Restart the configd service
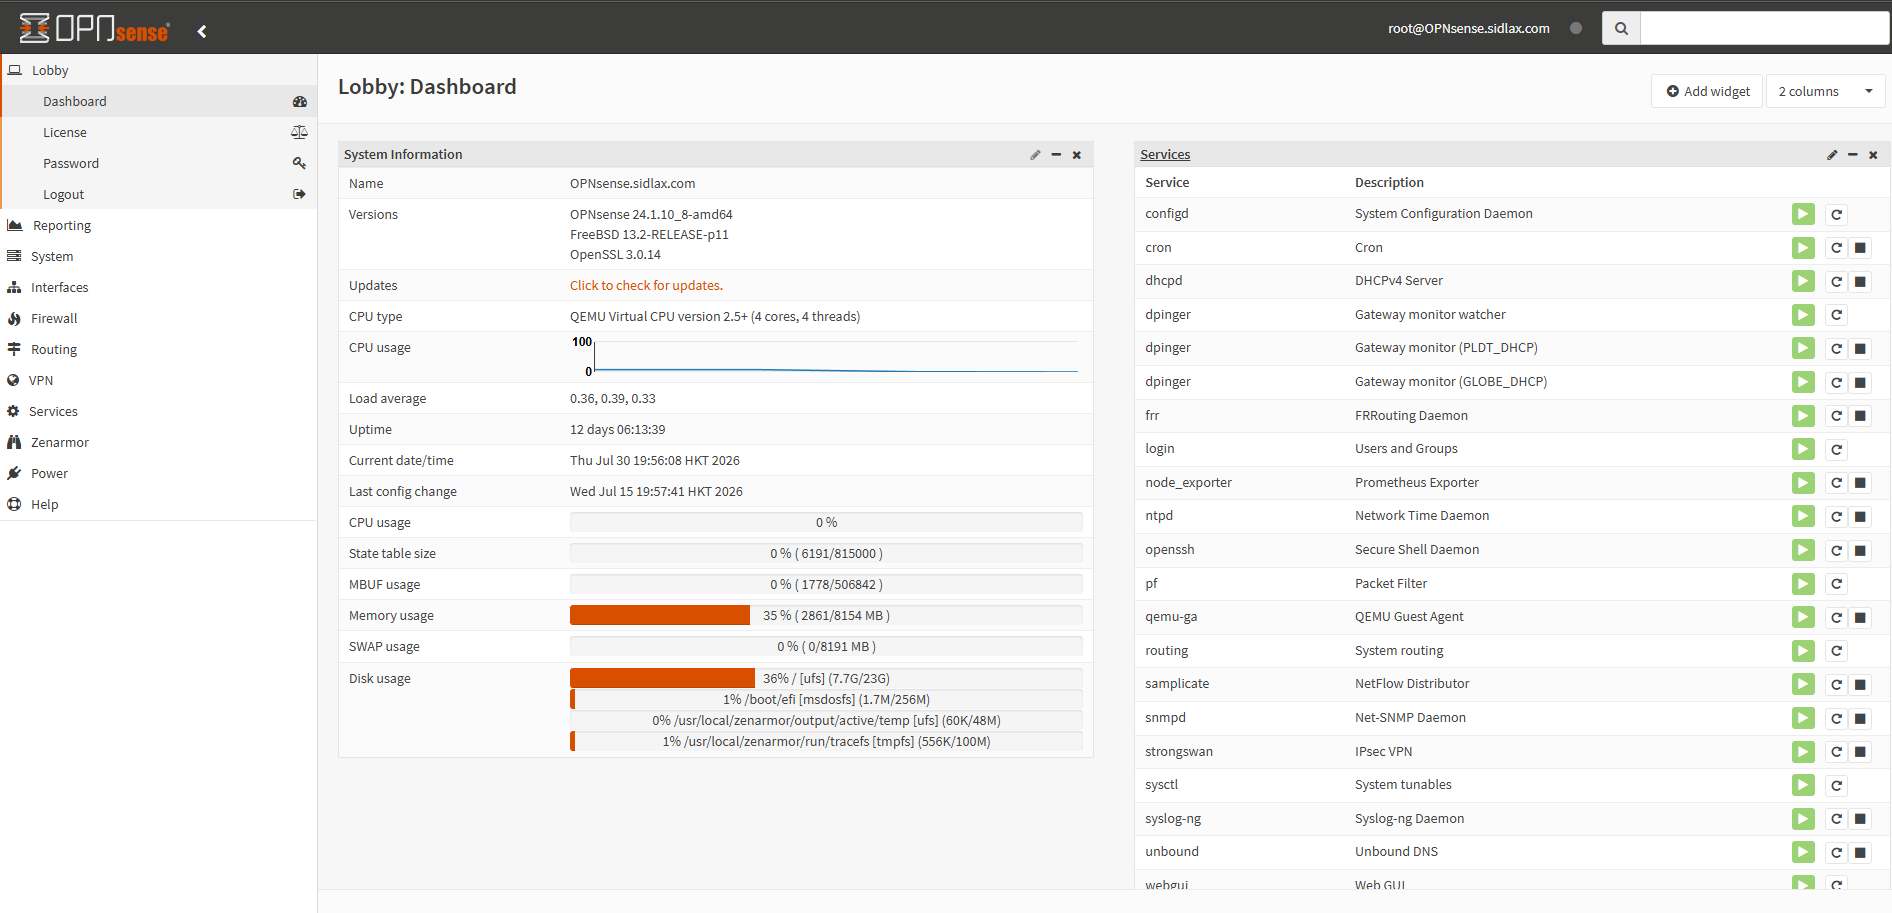The height and width of the screenshot is (913, 1892). 1836,214
